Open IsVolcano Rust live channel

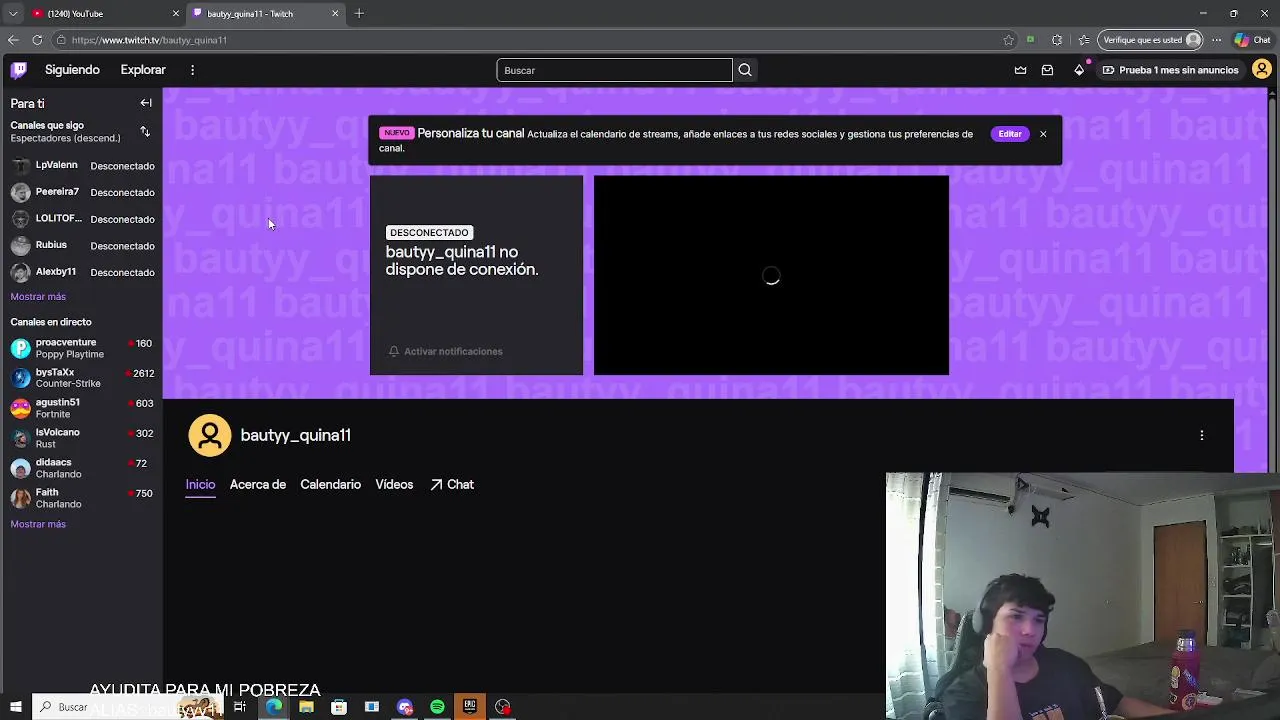point(82,438)
